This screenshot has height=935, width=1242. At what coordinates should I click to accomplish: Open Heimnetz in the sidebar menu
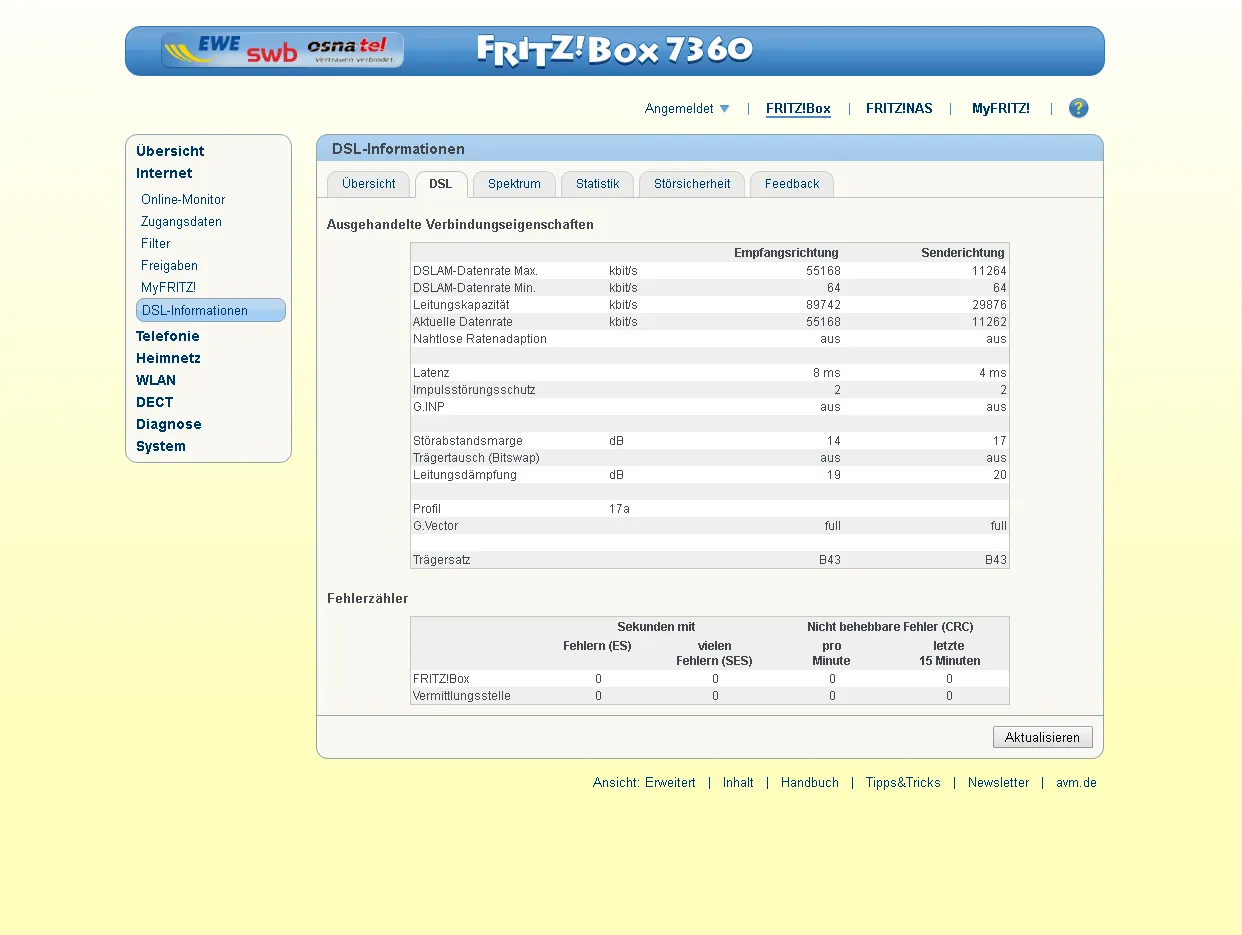(168, 358)
